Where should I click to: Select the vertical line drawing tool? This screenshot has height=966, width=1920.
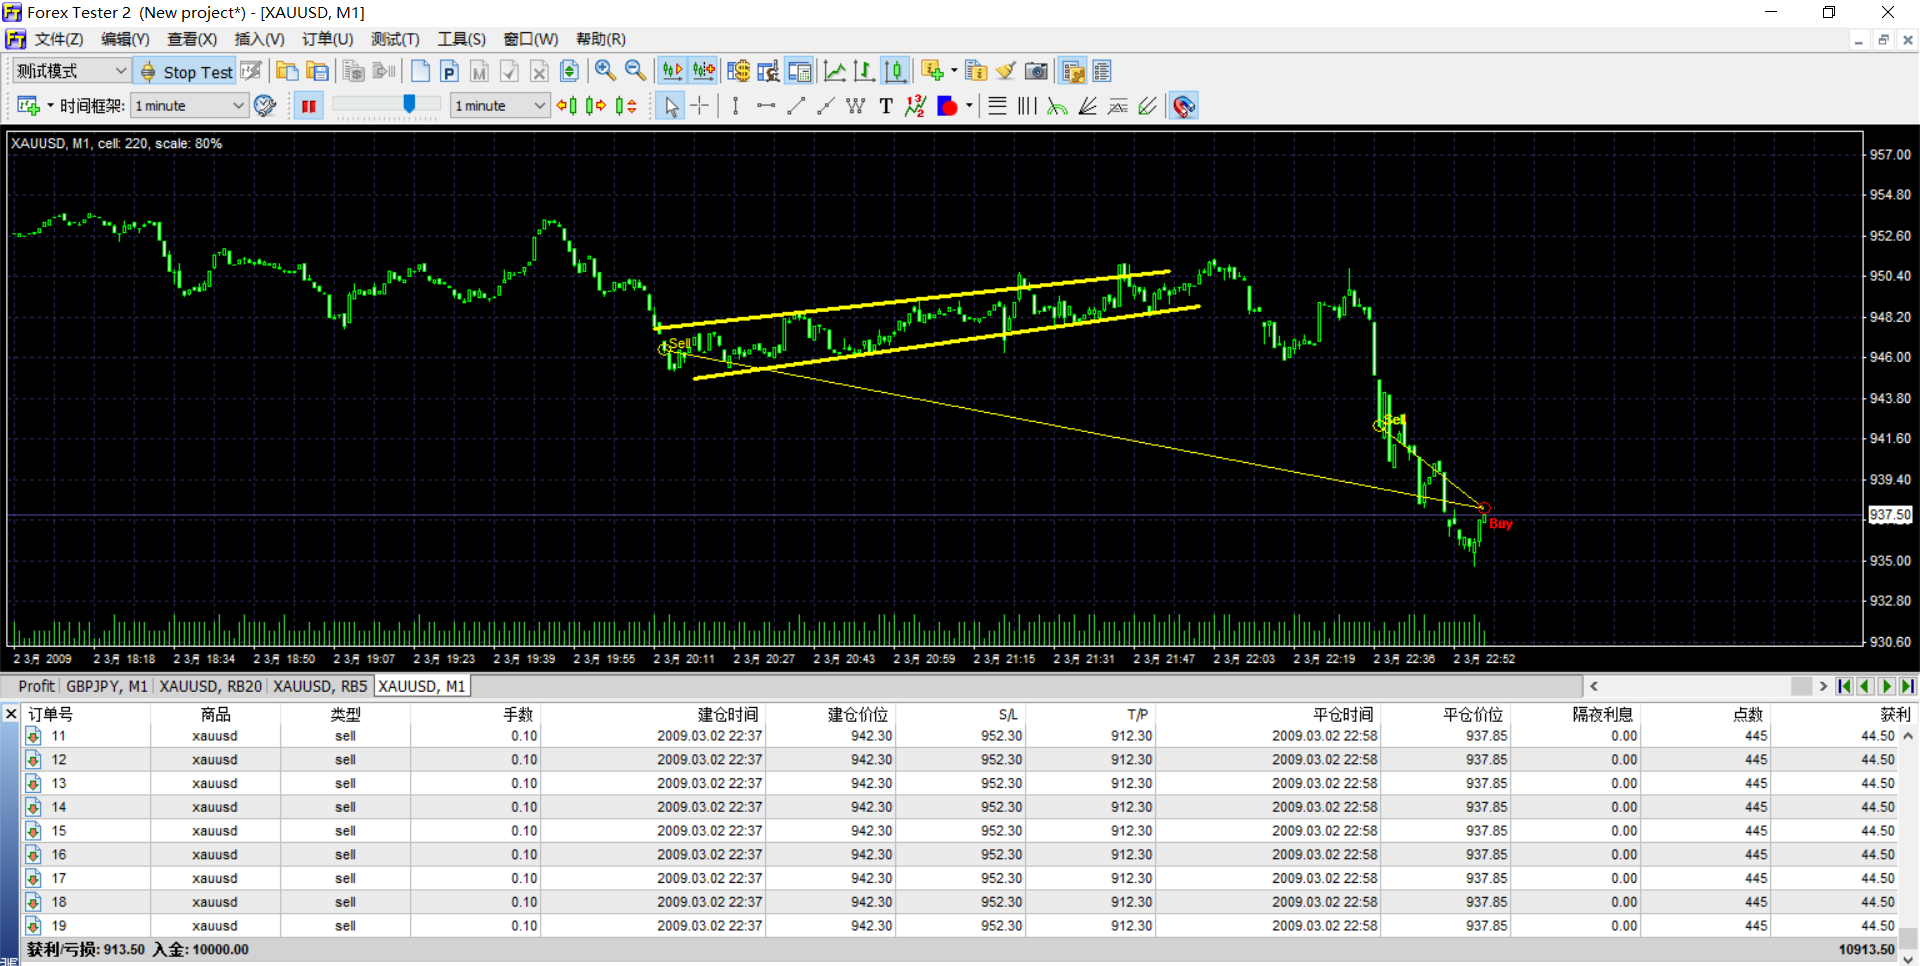click(735, 106)
